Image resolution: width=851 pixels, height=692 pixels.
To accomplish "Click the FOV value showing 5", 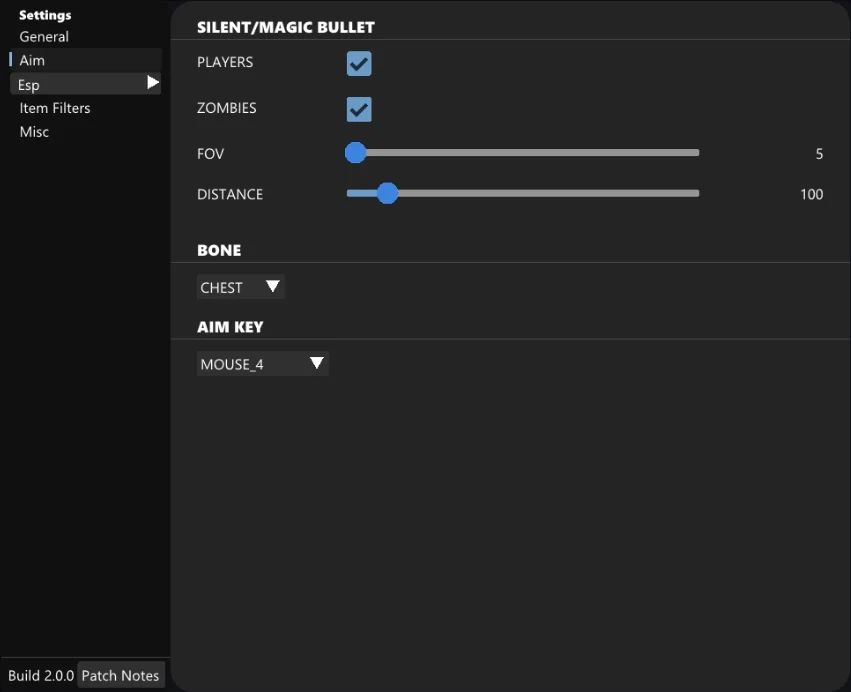I will coord(819,154).
